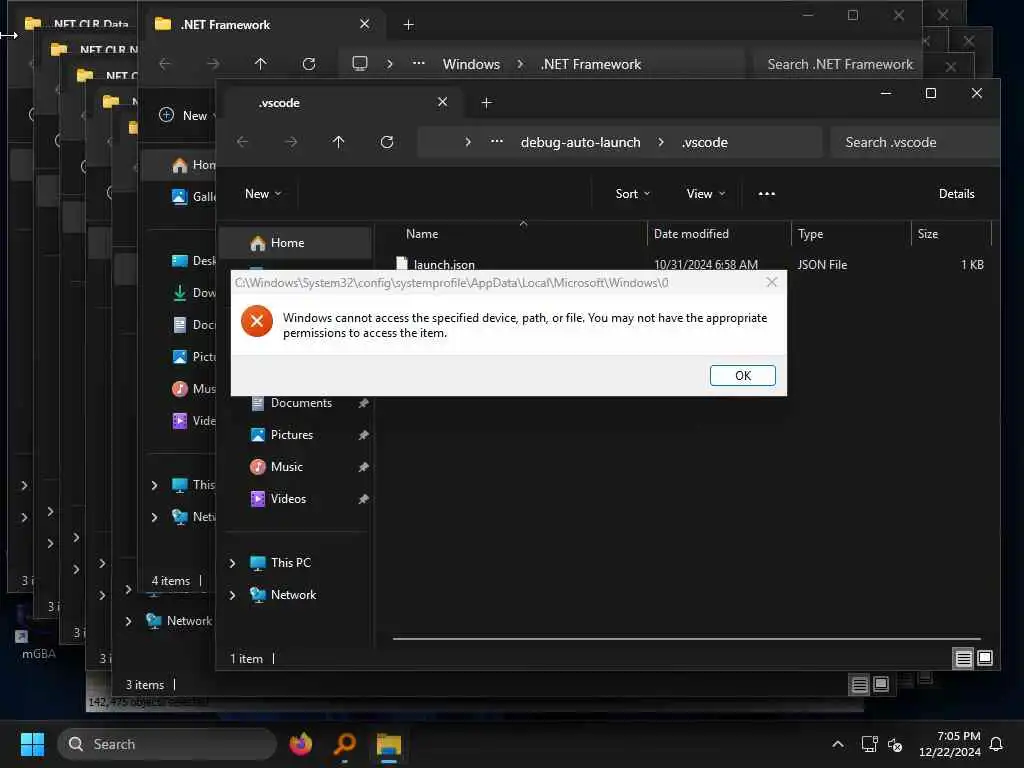Unpin Videos using its pin icon

point(363,499)
